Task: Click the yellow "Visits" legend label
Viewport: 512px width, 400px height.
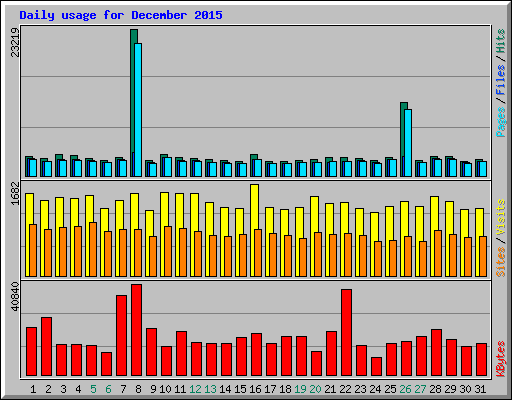Action: pos(501,217)
